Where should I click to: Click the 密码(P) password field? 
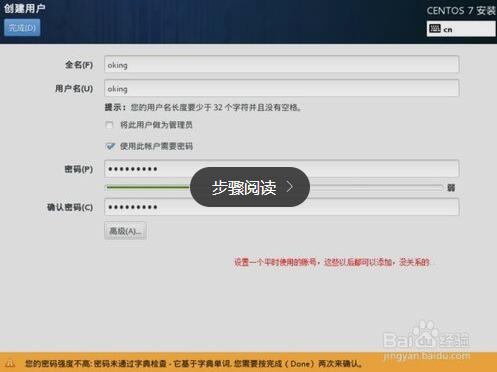click(x=281, y=169)
